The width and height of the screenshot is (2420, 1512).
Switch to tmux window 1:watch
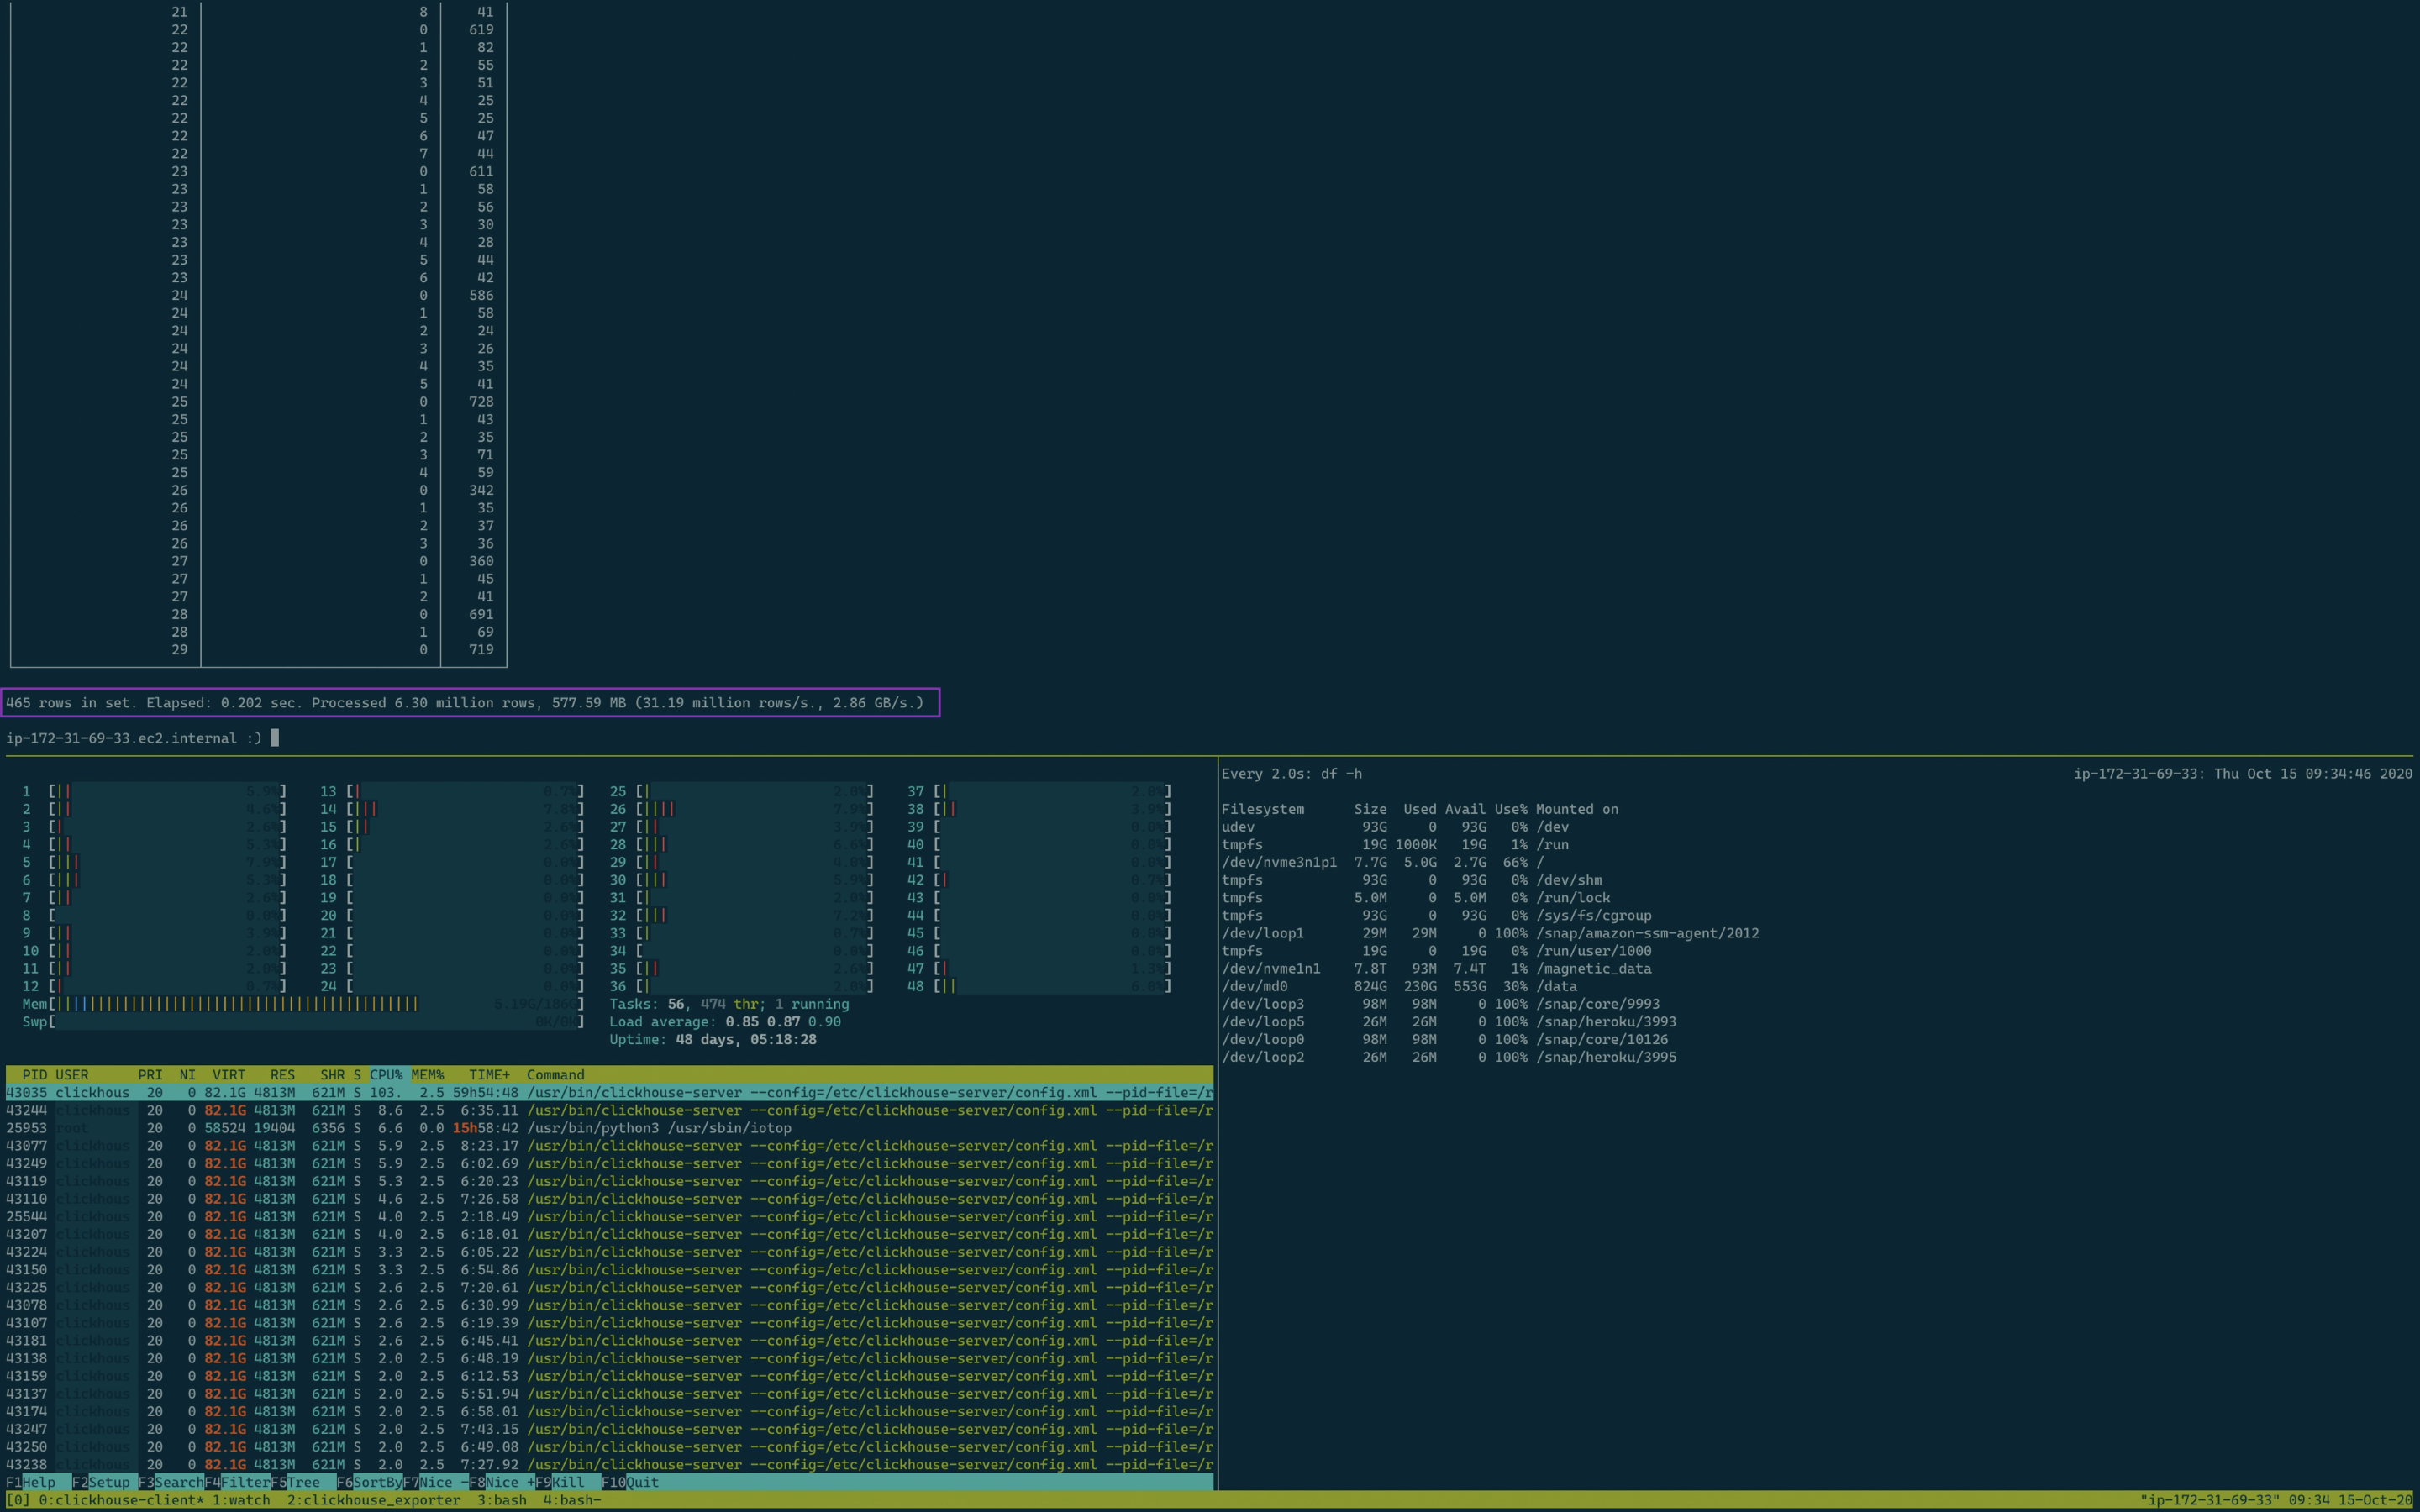[243, 1500]
